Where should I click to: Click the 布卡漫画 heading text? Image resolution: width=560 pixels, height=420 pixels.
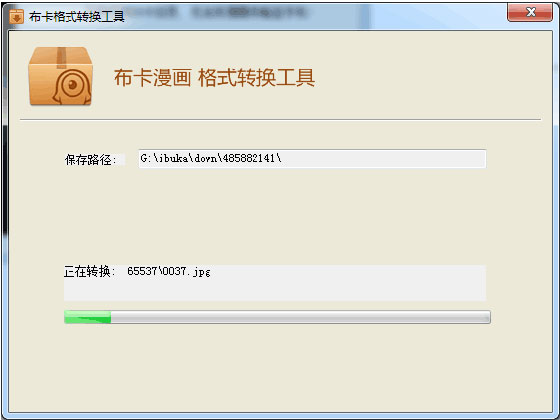point(152,78)
